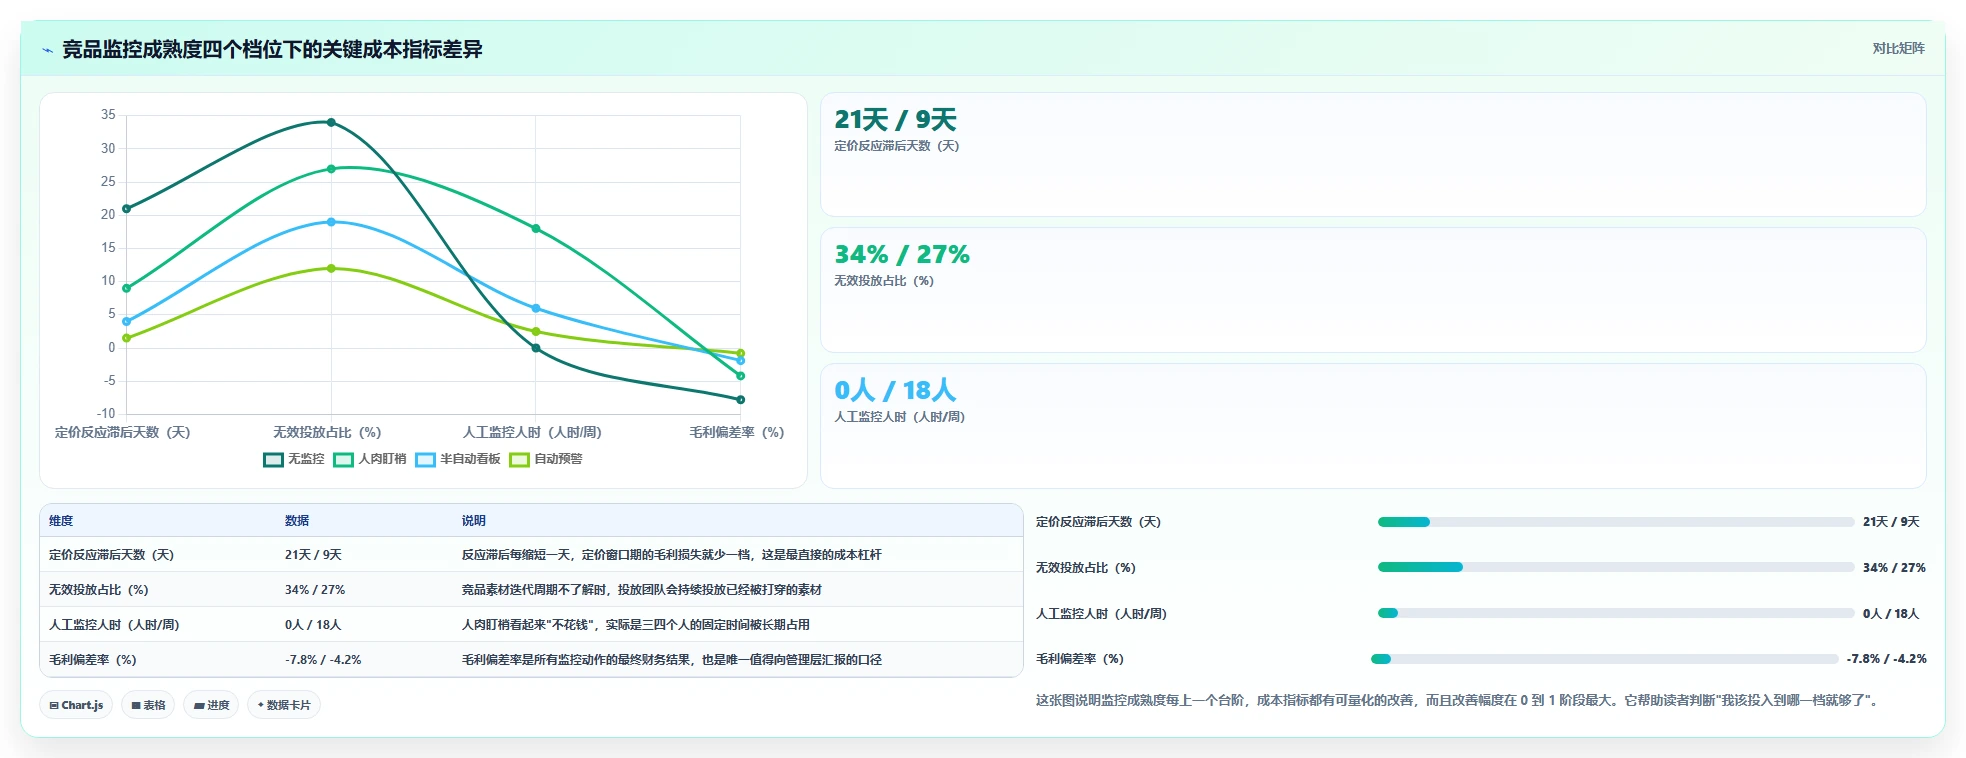The width and height of the screenshot is (1966, 758).
Task: Click the 半自动看板 point at 19
Action: [x=331, y=222]
